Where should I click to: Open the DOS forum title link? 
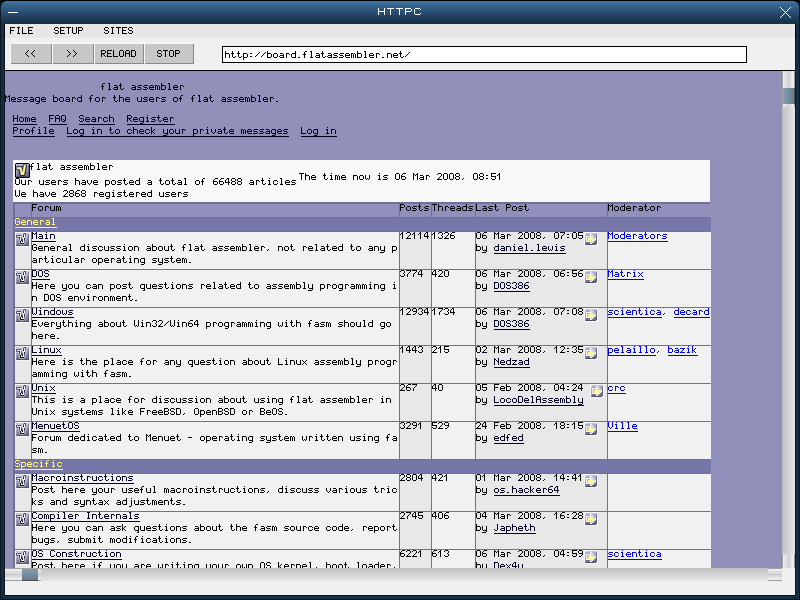pos(40,274)
